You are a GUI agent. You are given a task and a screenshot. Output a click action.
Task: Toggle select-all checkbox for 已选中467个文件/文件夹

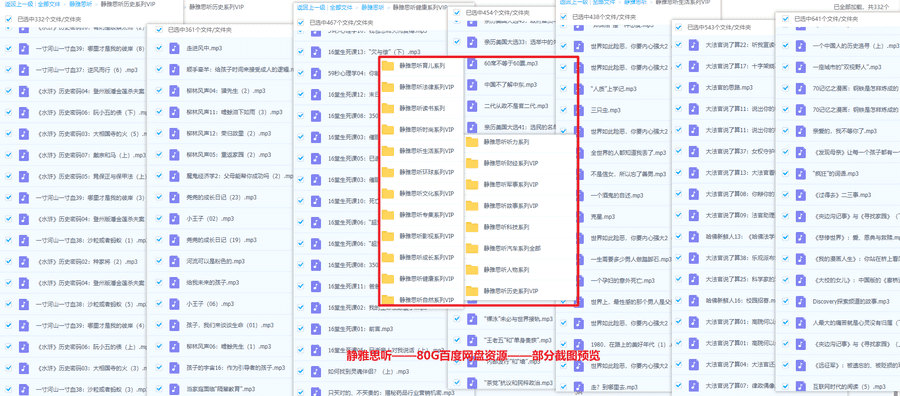(301, 23)
